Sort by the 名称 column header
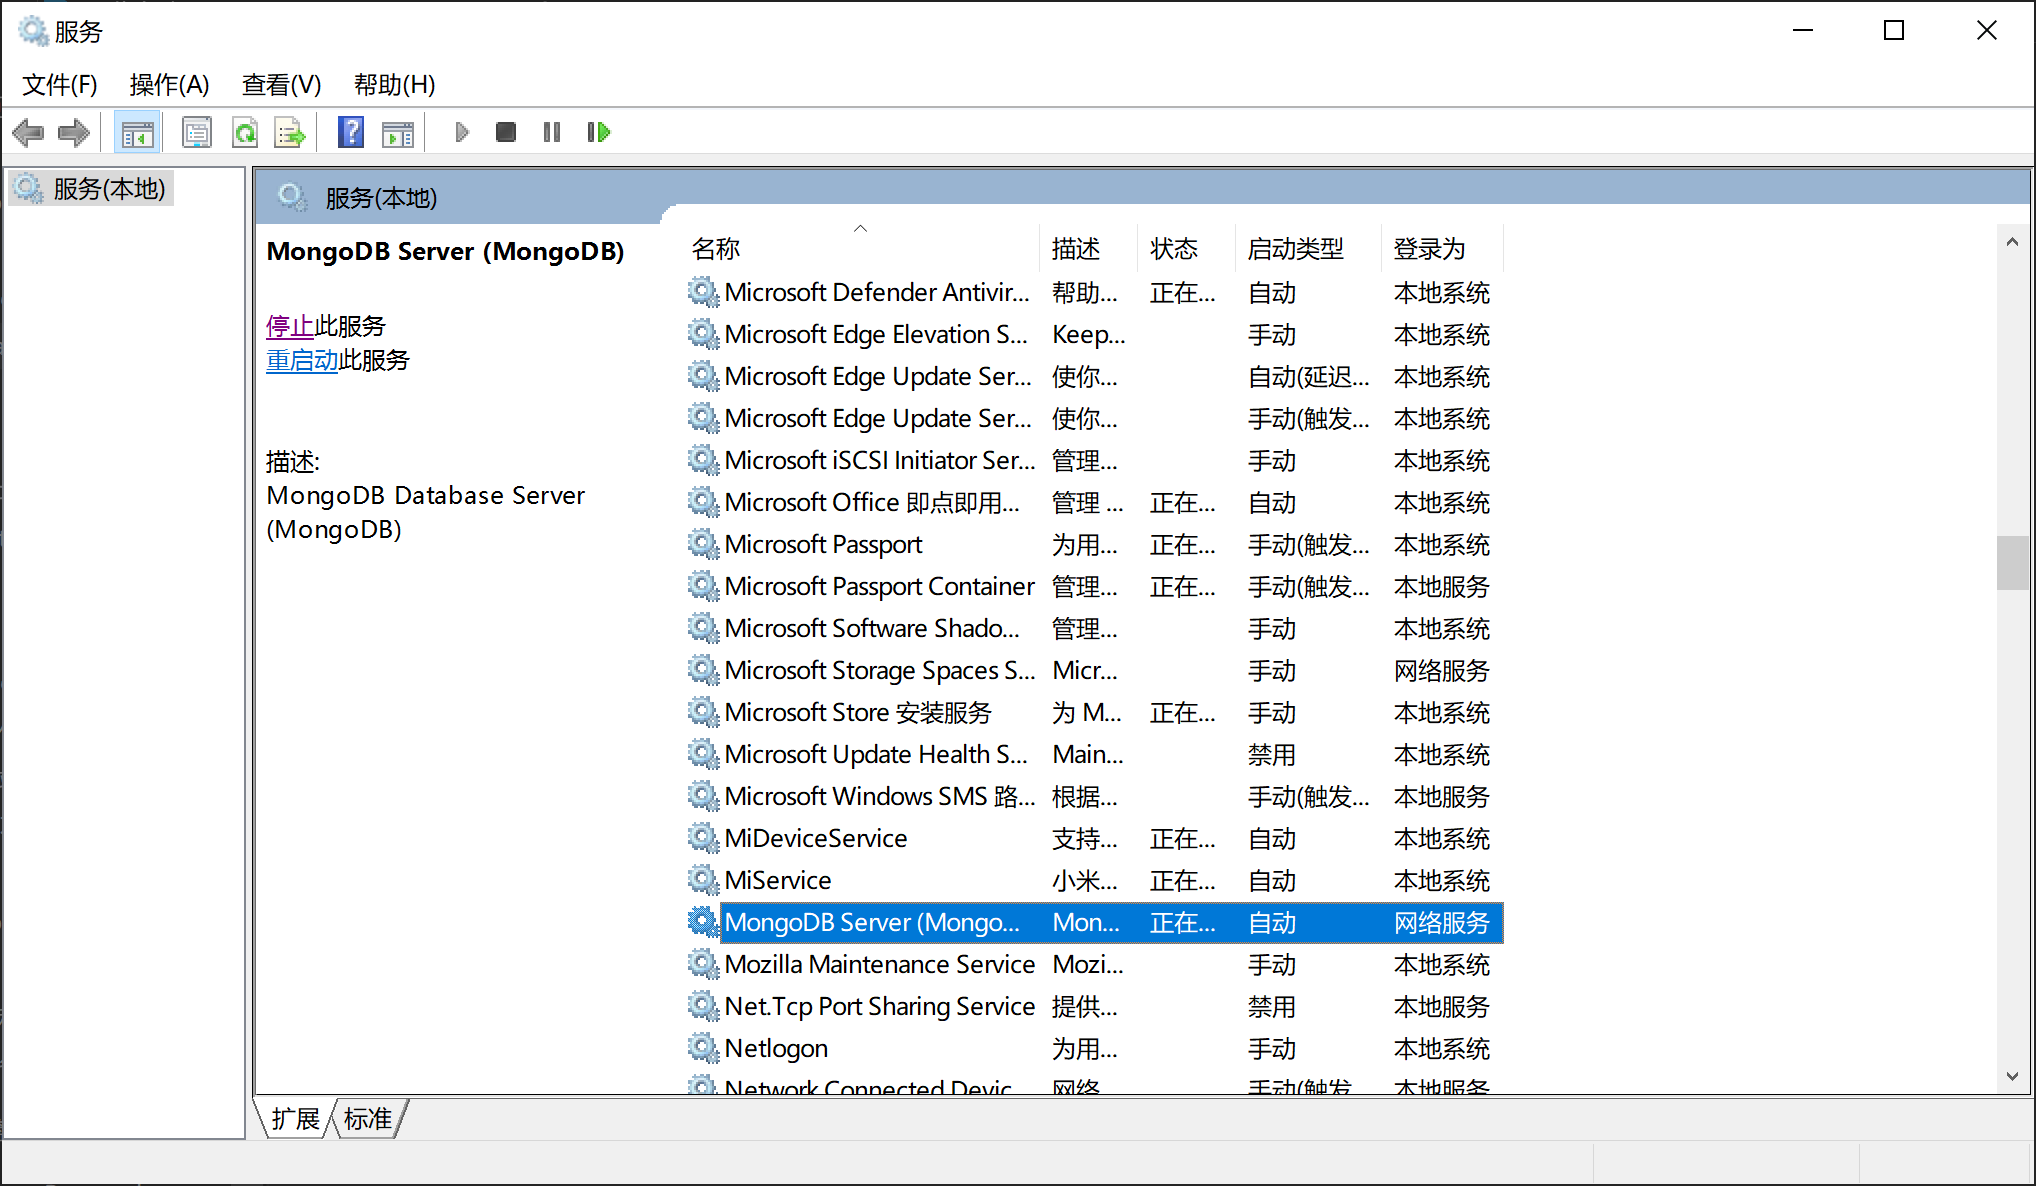The height and width of the screenshot is (1186, 2036). [862, 248]
